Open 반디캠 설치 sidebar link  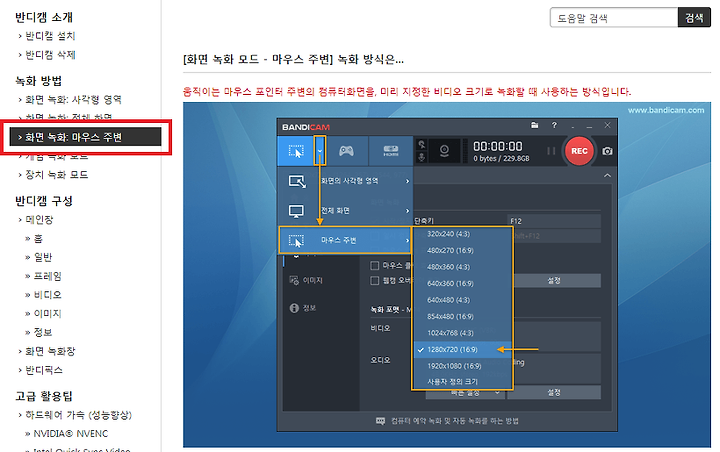tap(50, 36)
